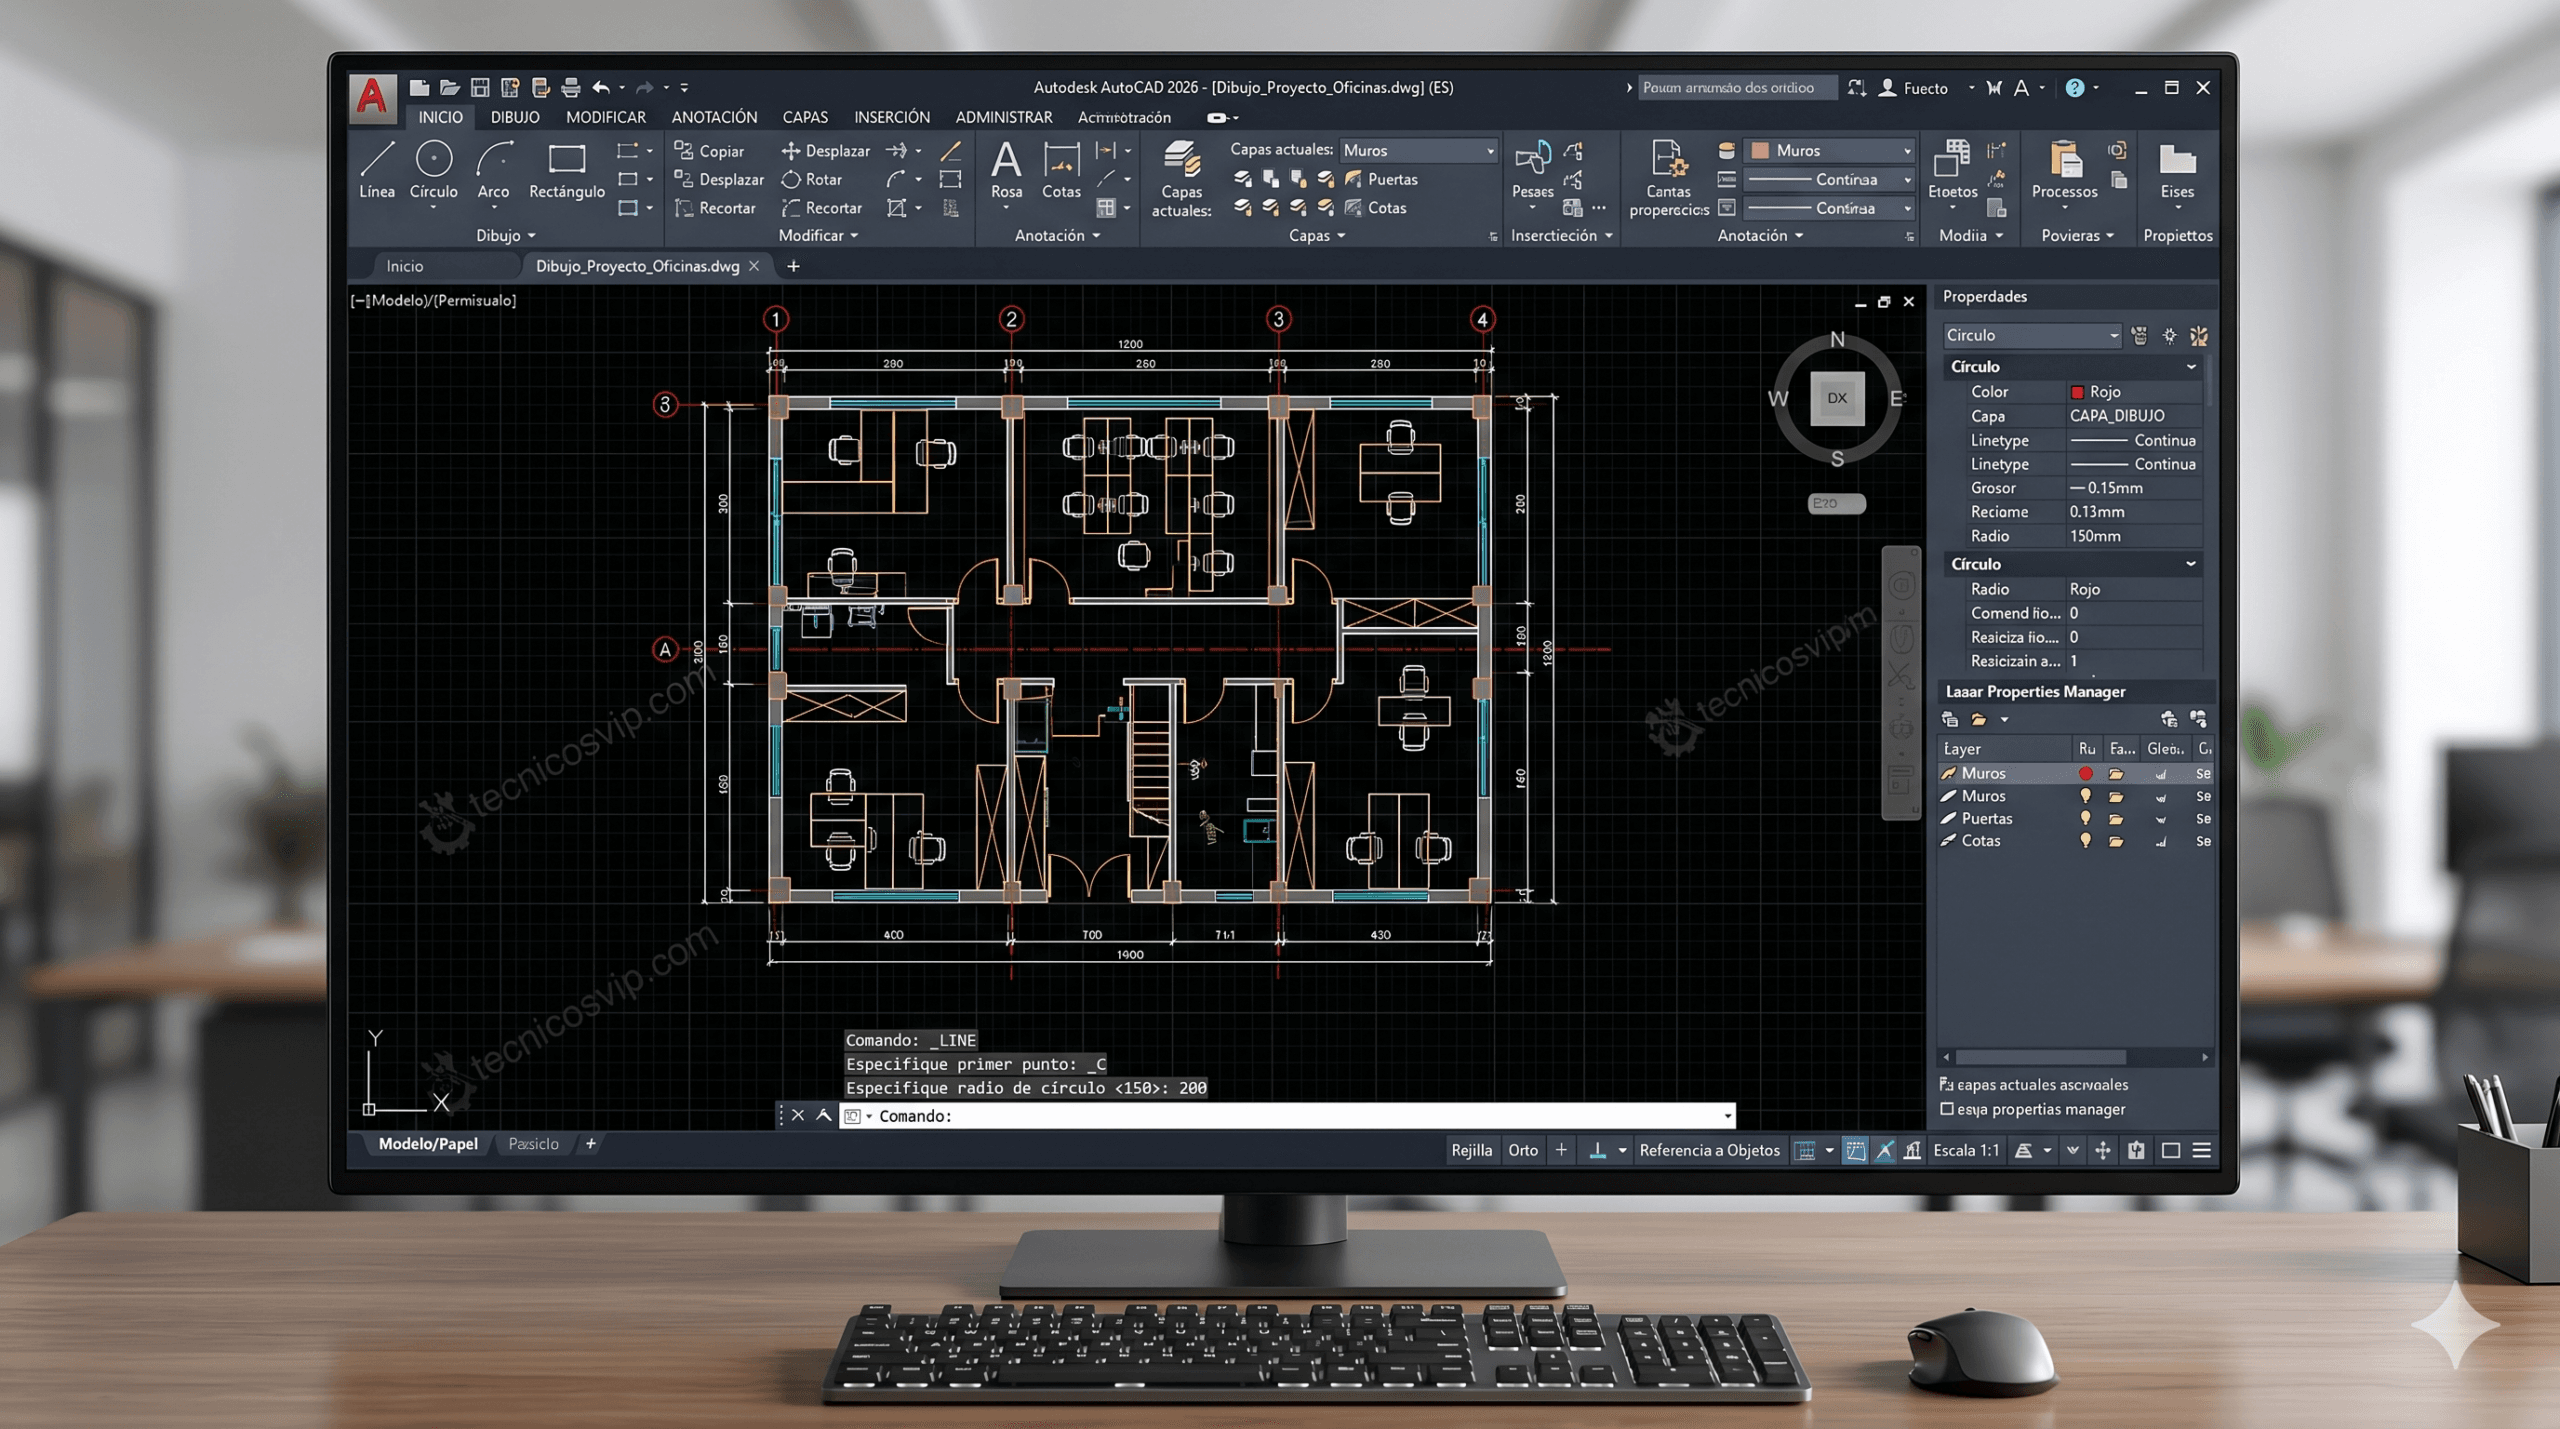This screenshot has width=2560, height=1429.
Task: Click the pan cross-arrows icon in status bar
Action: pos(2103,1151)
